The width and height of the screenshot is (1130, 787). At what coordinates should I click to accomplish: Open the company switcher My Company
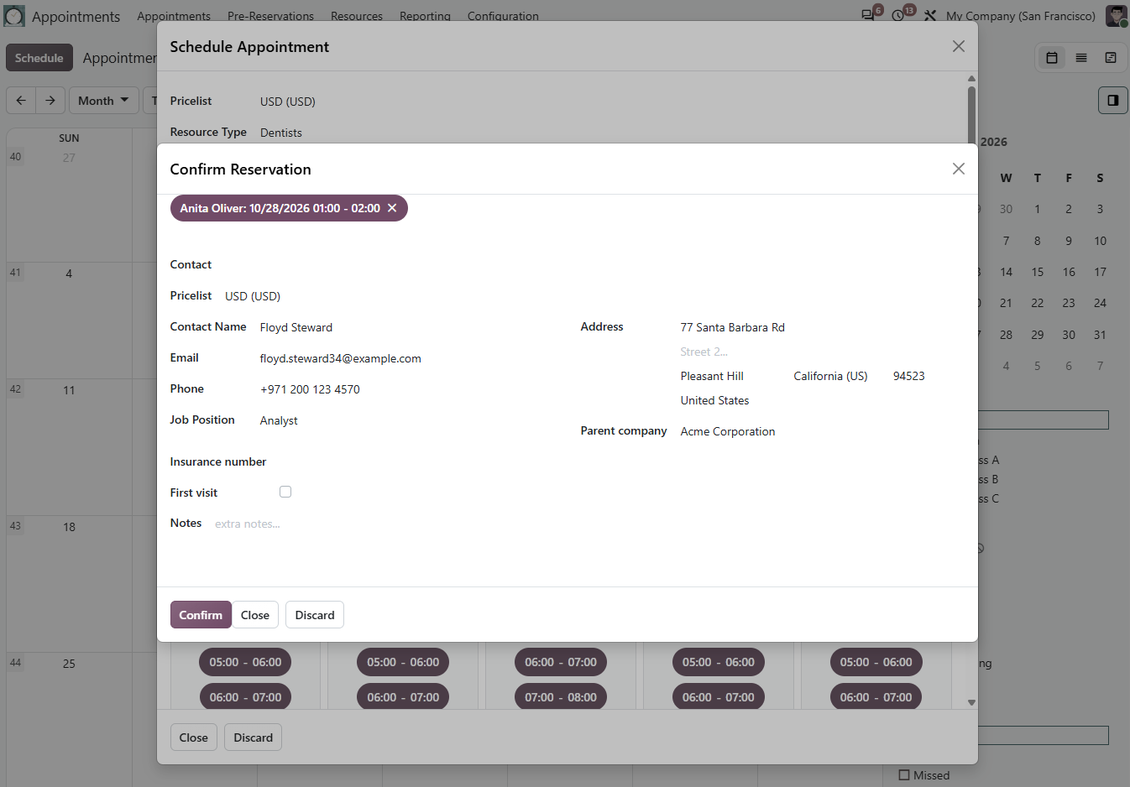1020,16
